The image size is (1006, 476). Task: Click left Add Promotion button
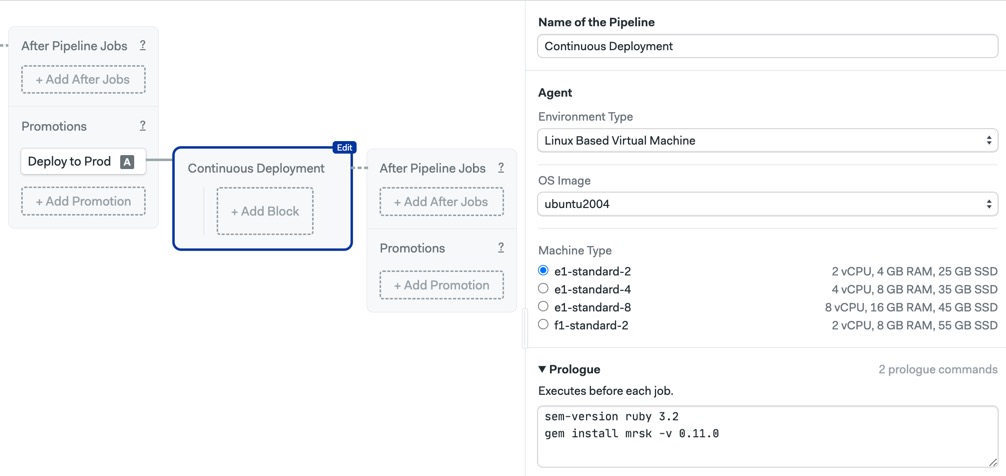pos(83,201)
